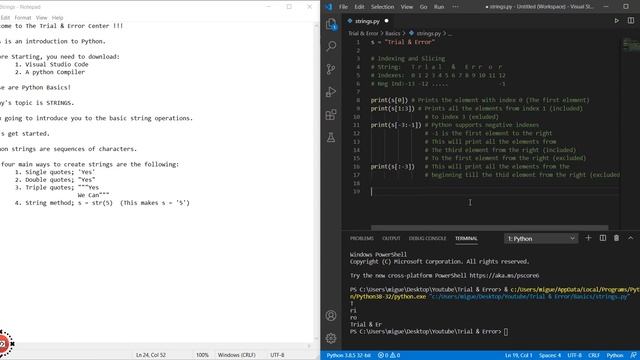
Task: Click 'Trial & Er' terminal output line
Action: point(366,324)
